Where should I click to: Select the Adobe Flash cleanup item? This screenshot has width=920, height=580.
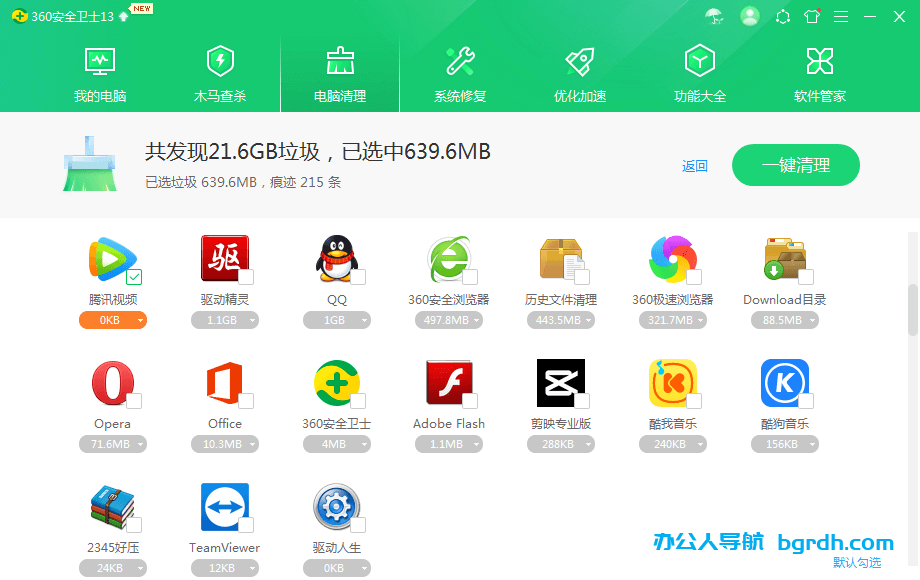pyautogui.click(x=449, y=383)
